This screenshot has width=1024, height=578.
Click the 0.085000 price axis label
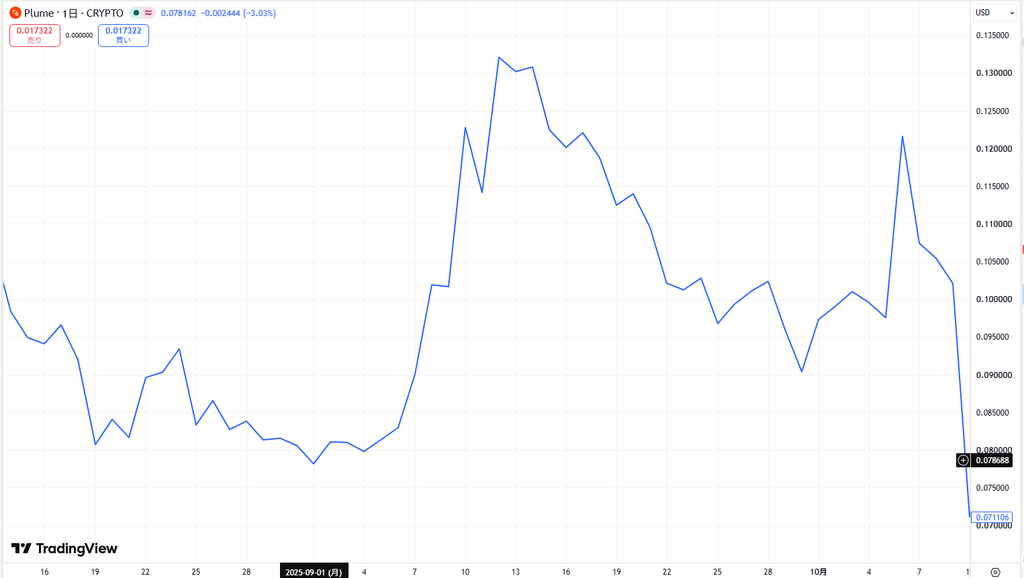click(x=993, y=413)
